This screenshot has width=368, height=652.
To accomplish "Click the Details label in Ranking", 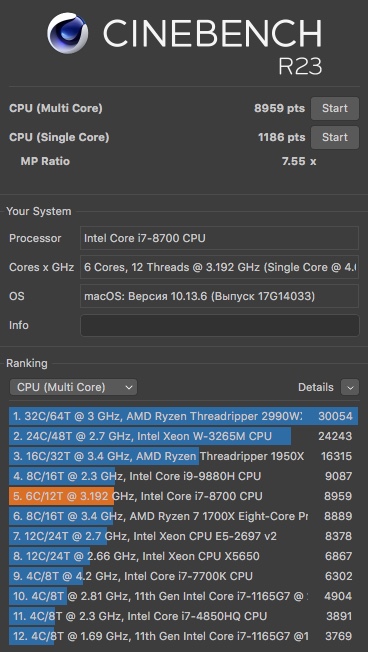I will pos(316,387).
